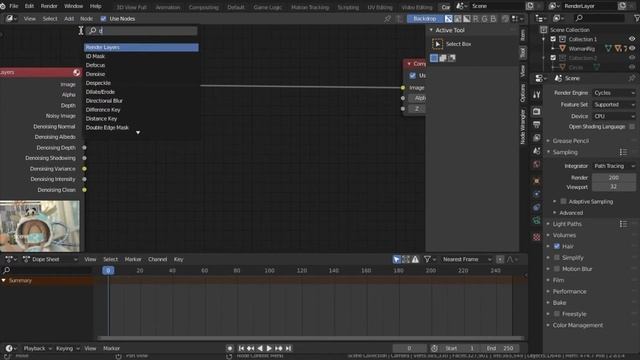This screenshot has height=360, width=640.
Task: Open the Render menu
Action: pos(49,6)
